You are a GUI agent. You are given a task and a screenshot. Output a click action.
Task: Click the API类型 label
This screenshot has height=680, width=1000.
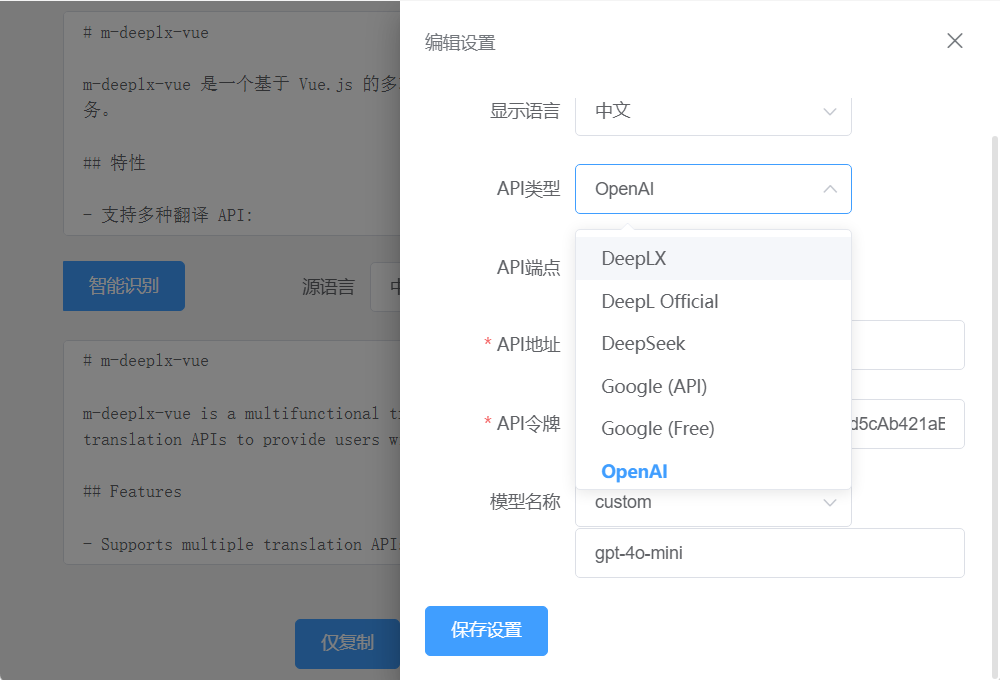click(x=528, y=189)
